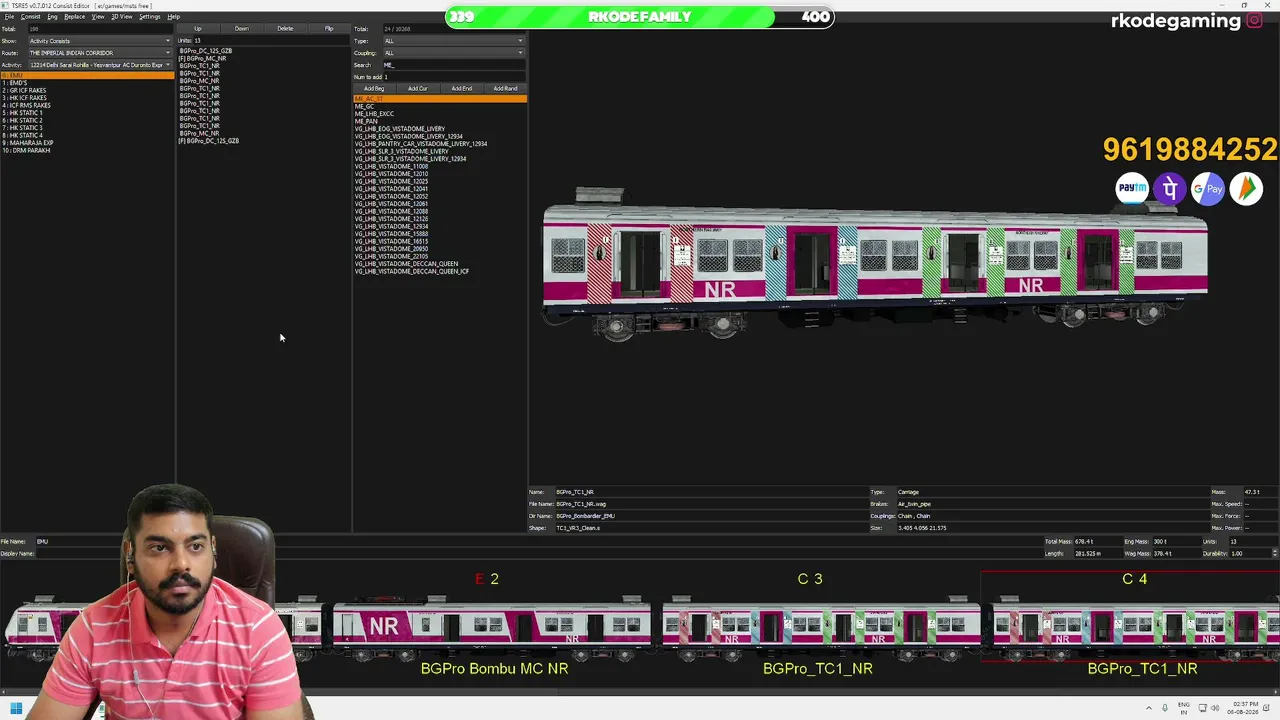Screen dimensions: 1280x720
Task: Click the Up button
Action: click(x=197, y=29)
